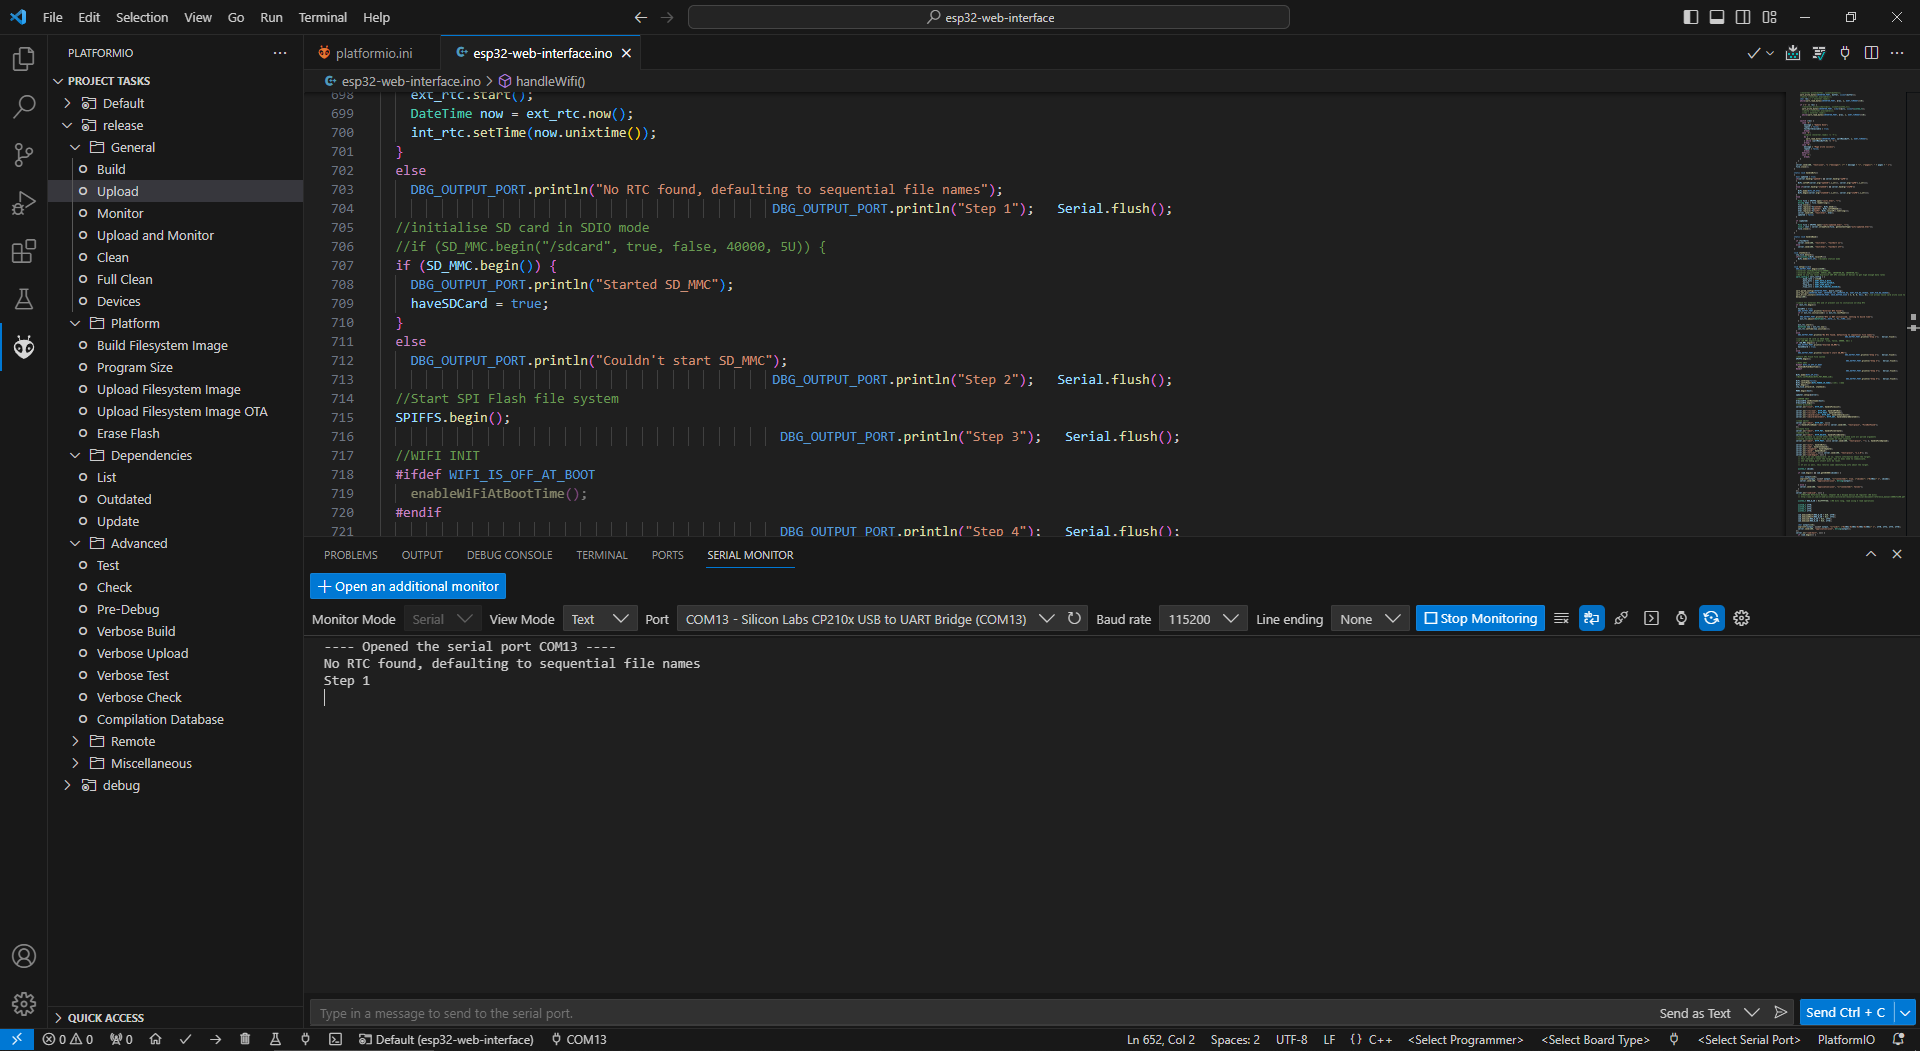Open the Terminal menu
Image resolution: width=1920 pixels, height=1051 pixels.
322,17
